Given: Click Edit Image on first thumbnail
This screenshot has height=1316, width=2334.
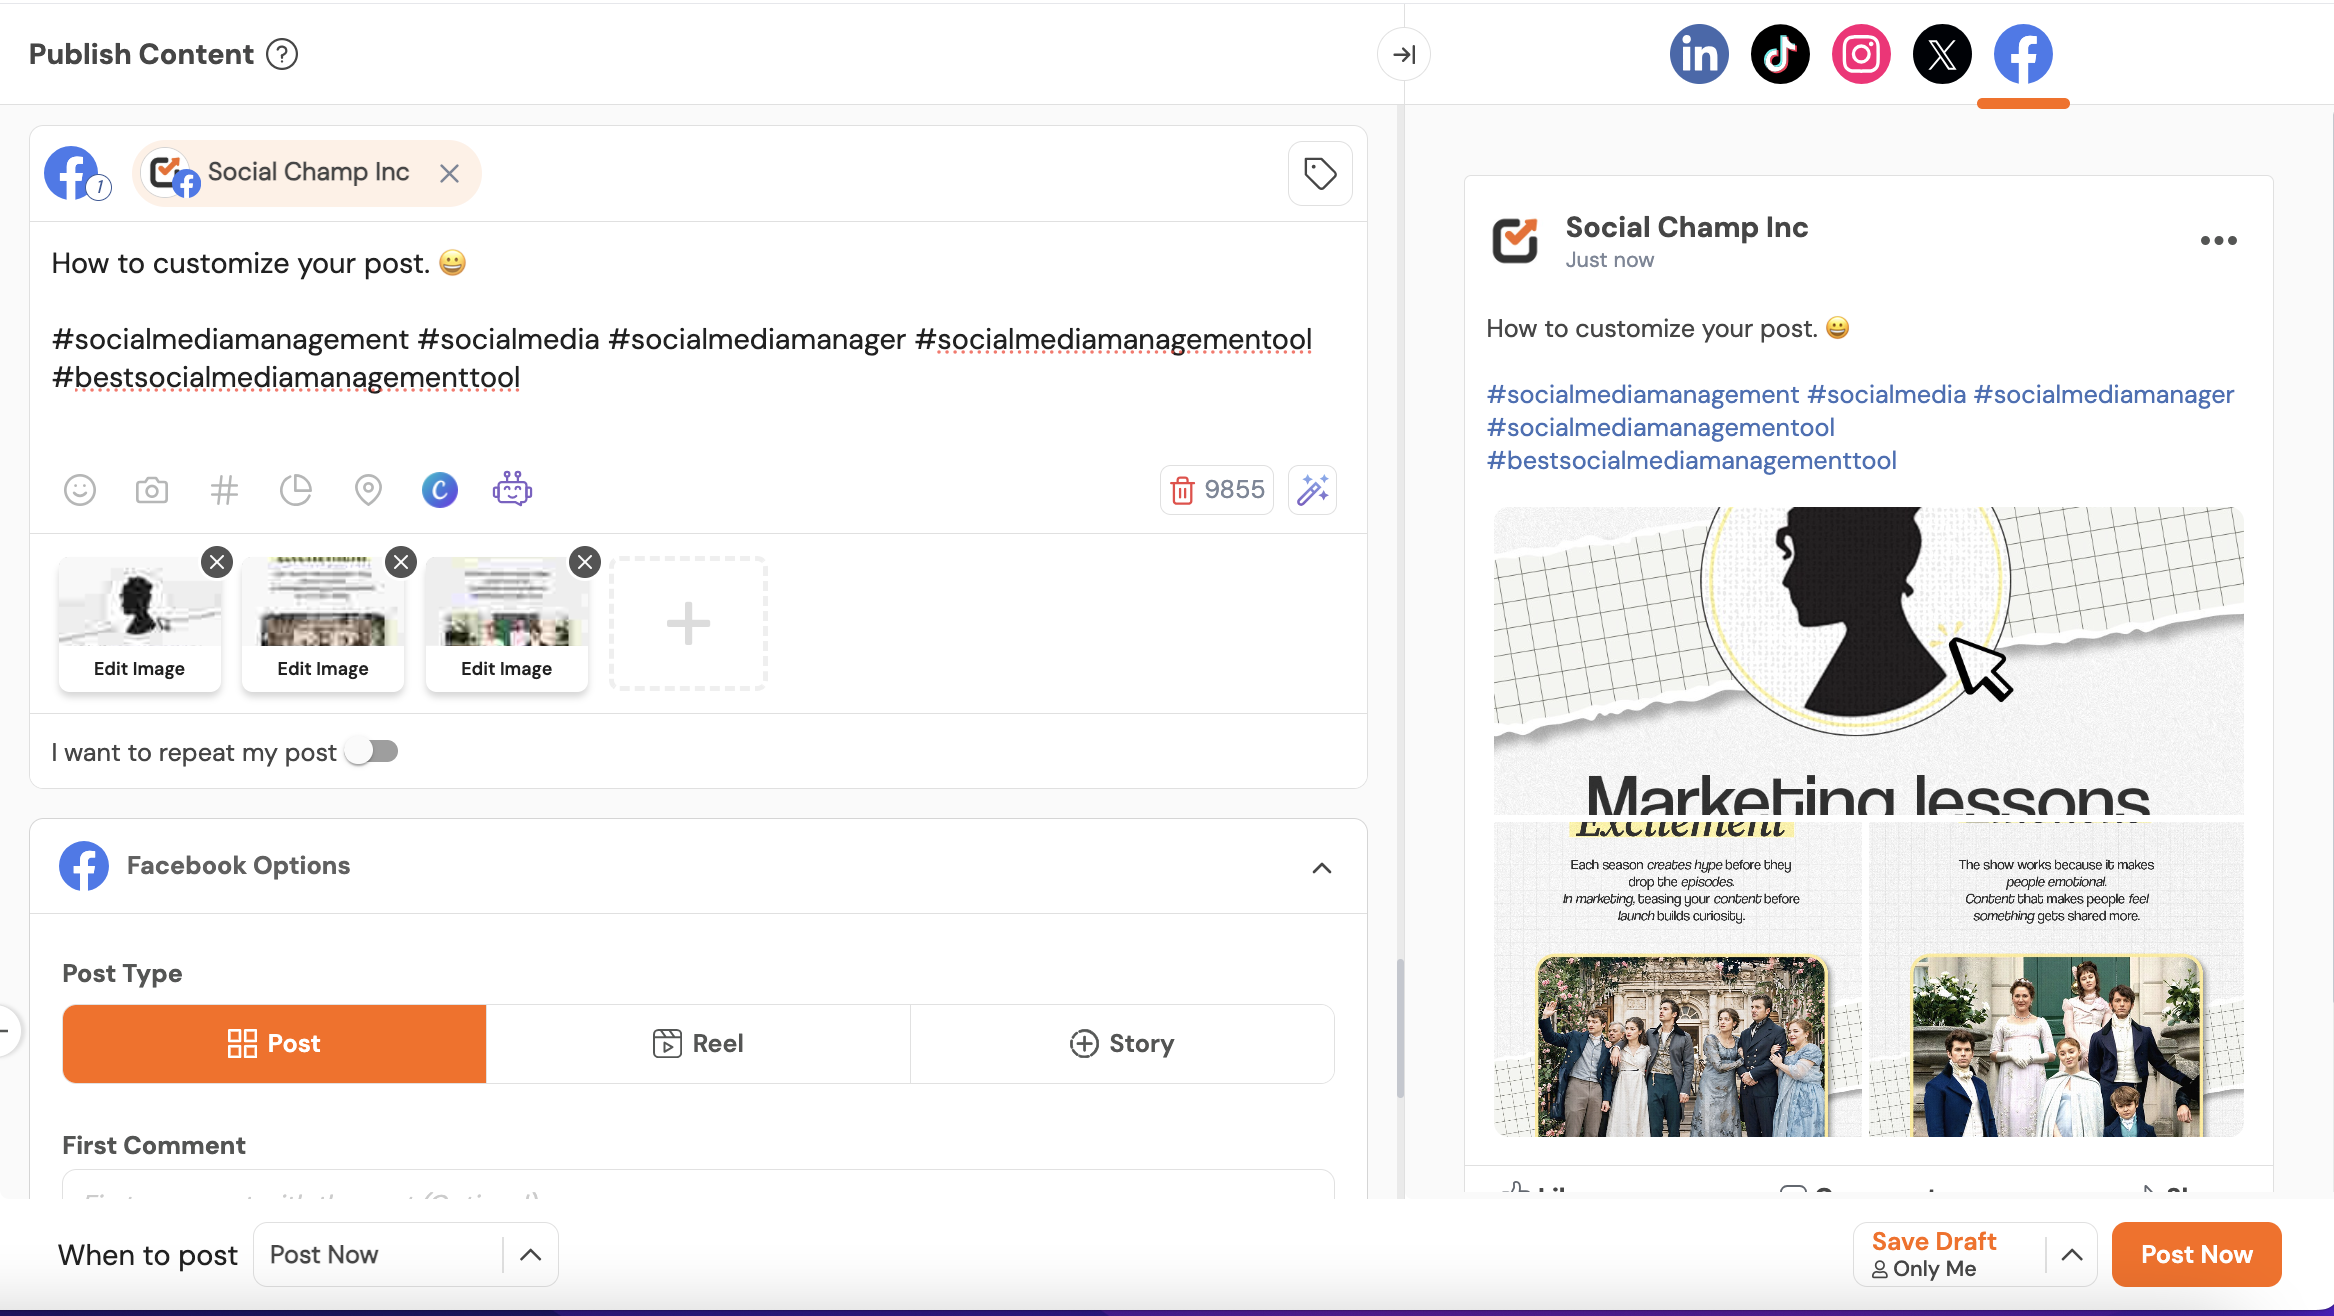Looking at the screenshot, I should point(139,669).
